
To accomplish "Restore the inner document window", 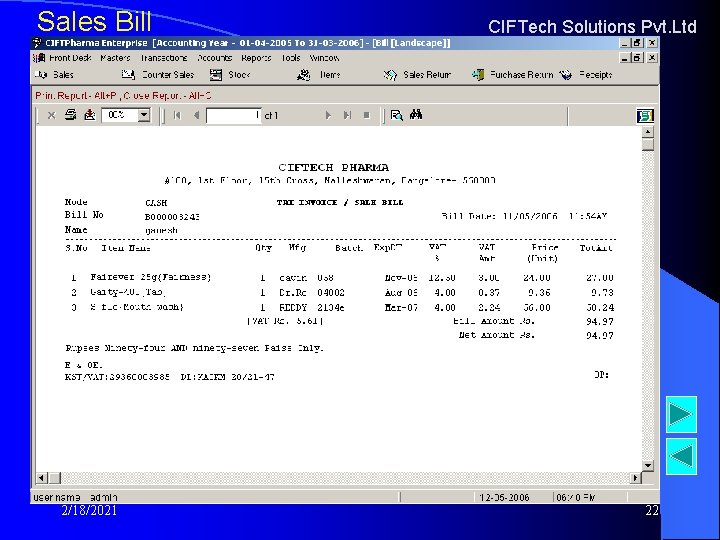I will pos(637,58).
